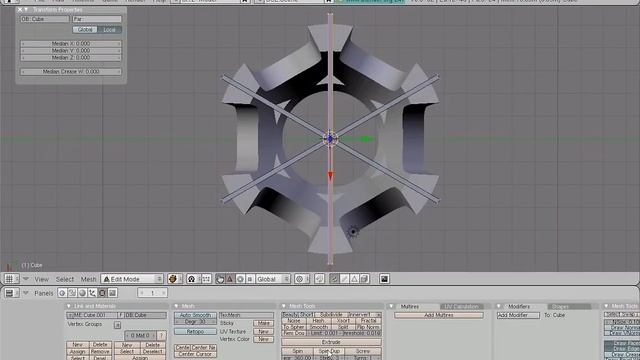Viewport: 640px width, 360px height.
Task: Toggle occlude background geometry cube icon
Action: [364, 279]
